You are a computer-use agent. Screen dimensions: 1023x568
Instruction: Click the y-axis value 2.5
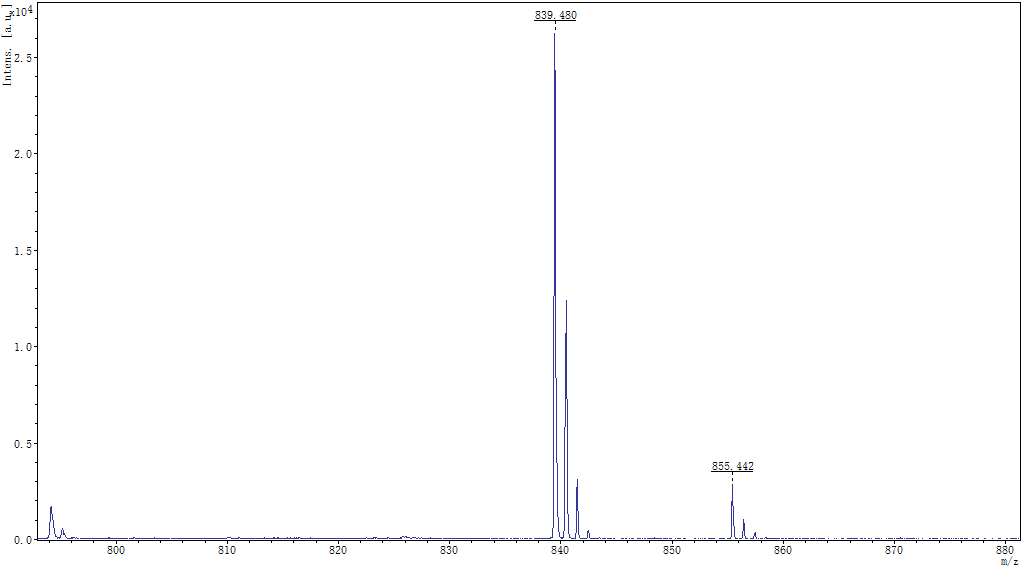22,58
